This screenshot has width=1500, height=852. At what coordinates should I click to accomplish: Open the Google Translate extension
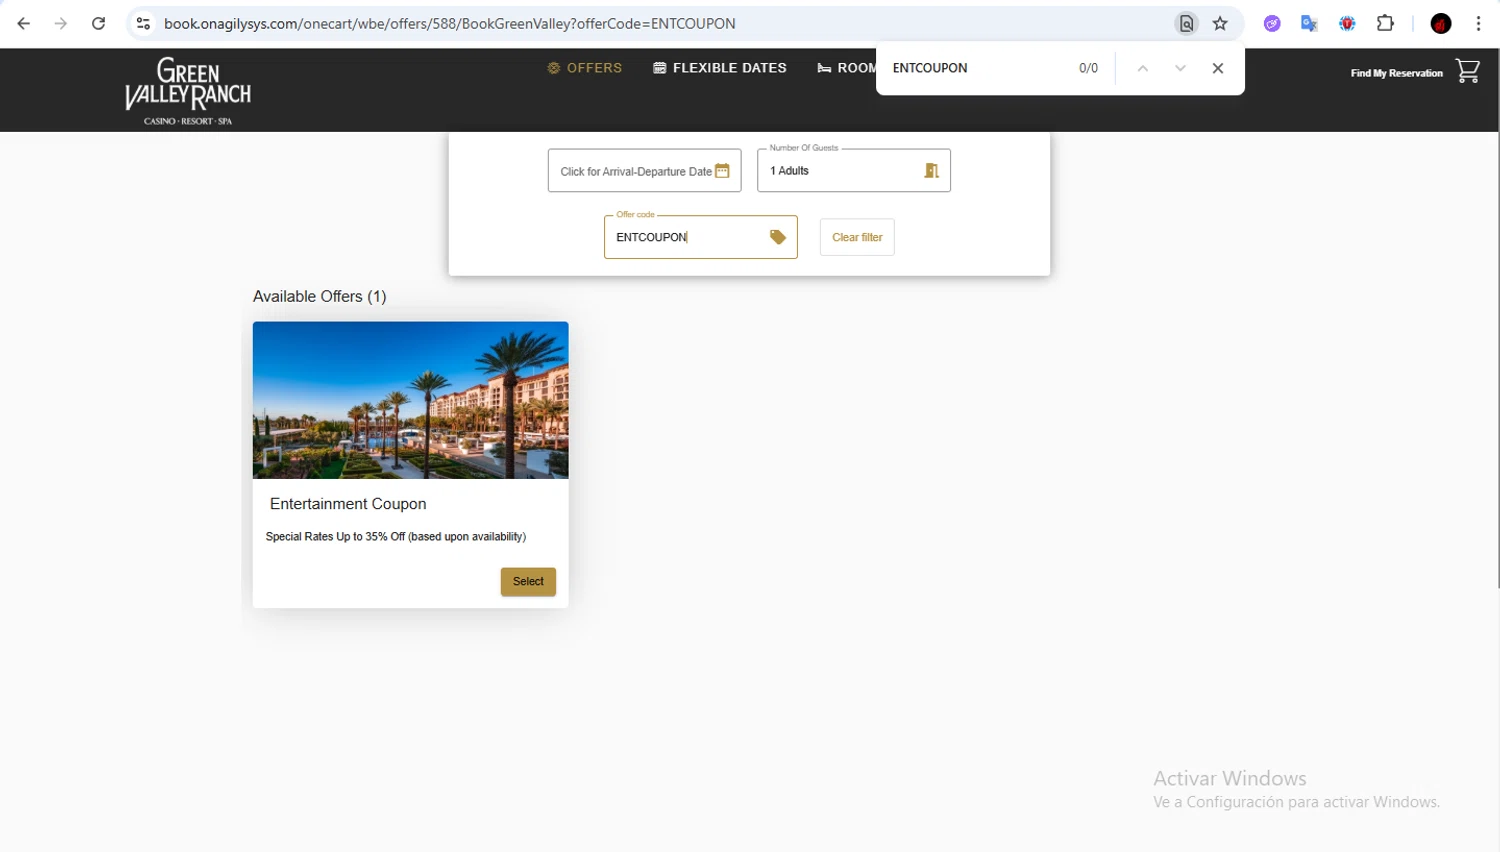click(1309, 23)
